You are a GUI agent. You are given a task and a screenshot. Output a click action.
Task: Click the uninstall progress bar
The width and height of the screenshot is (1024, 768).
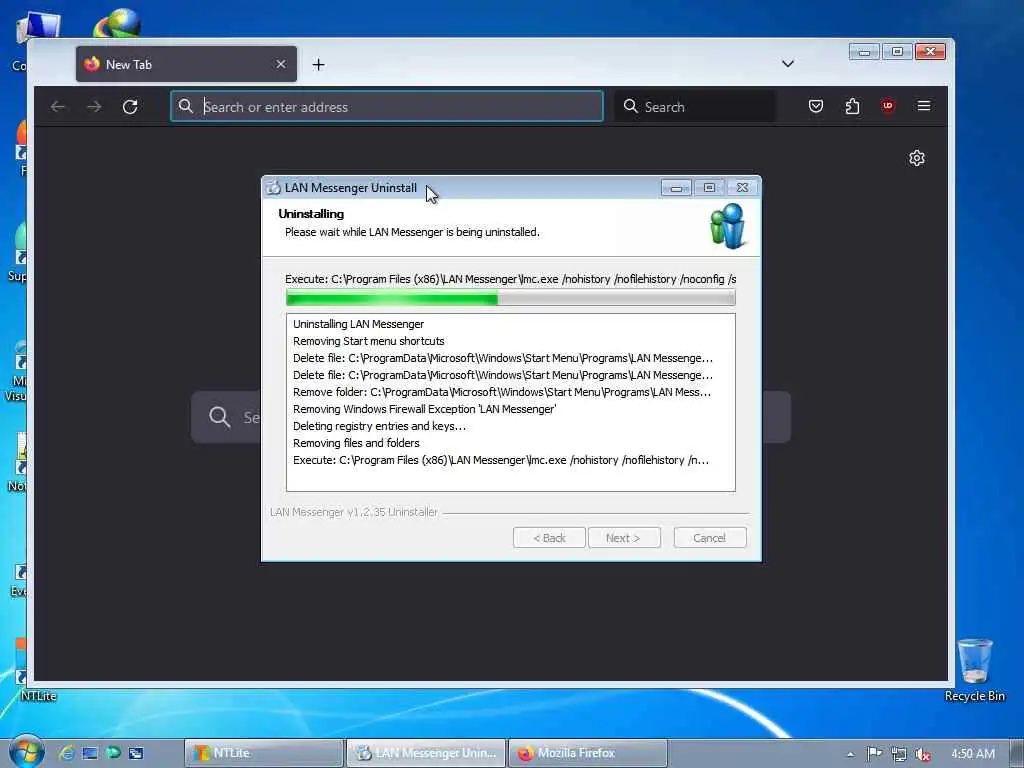click(x=511, y=299)
